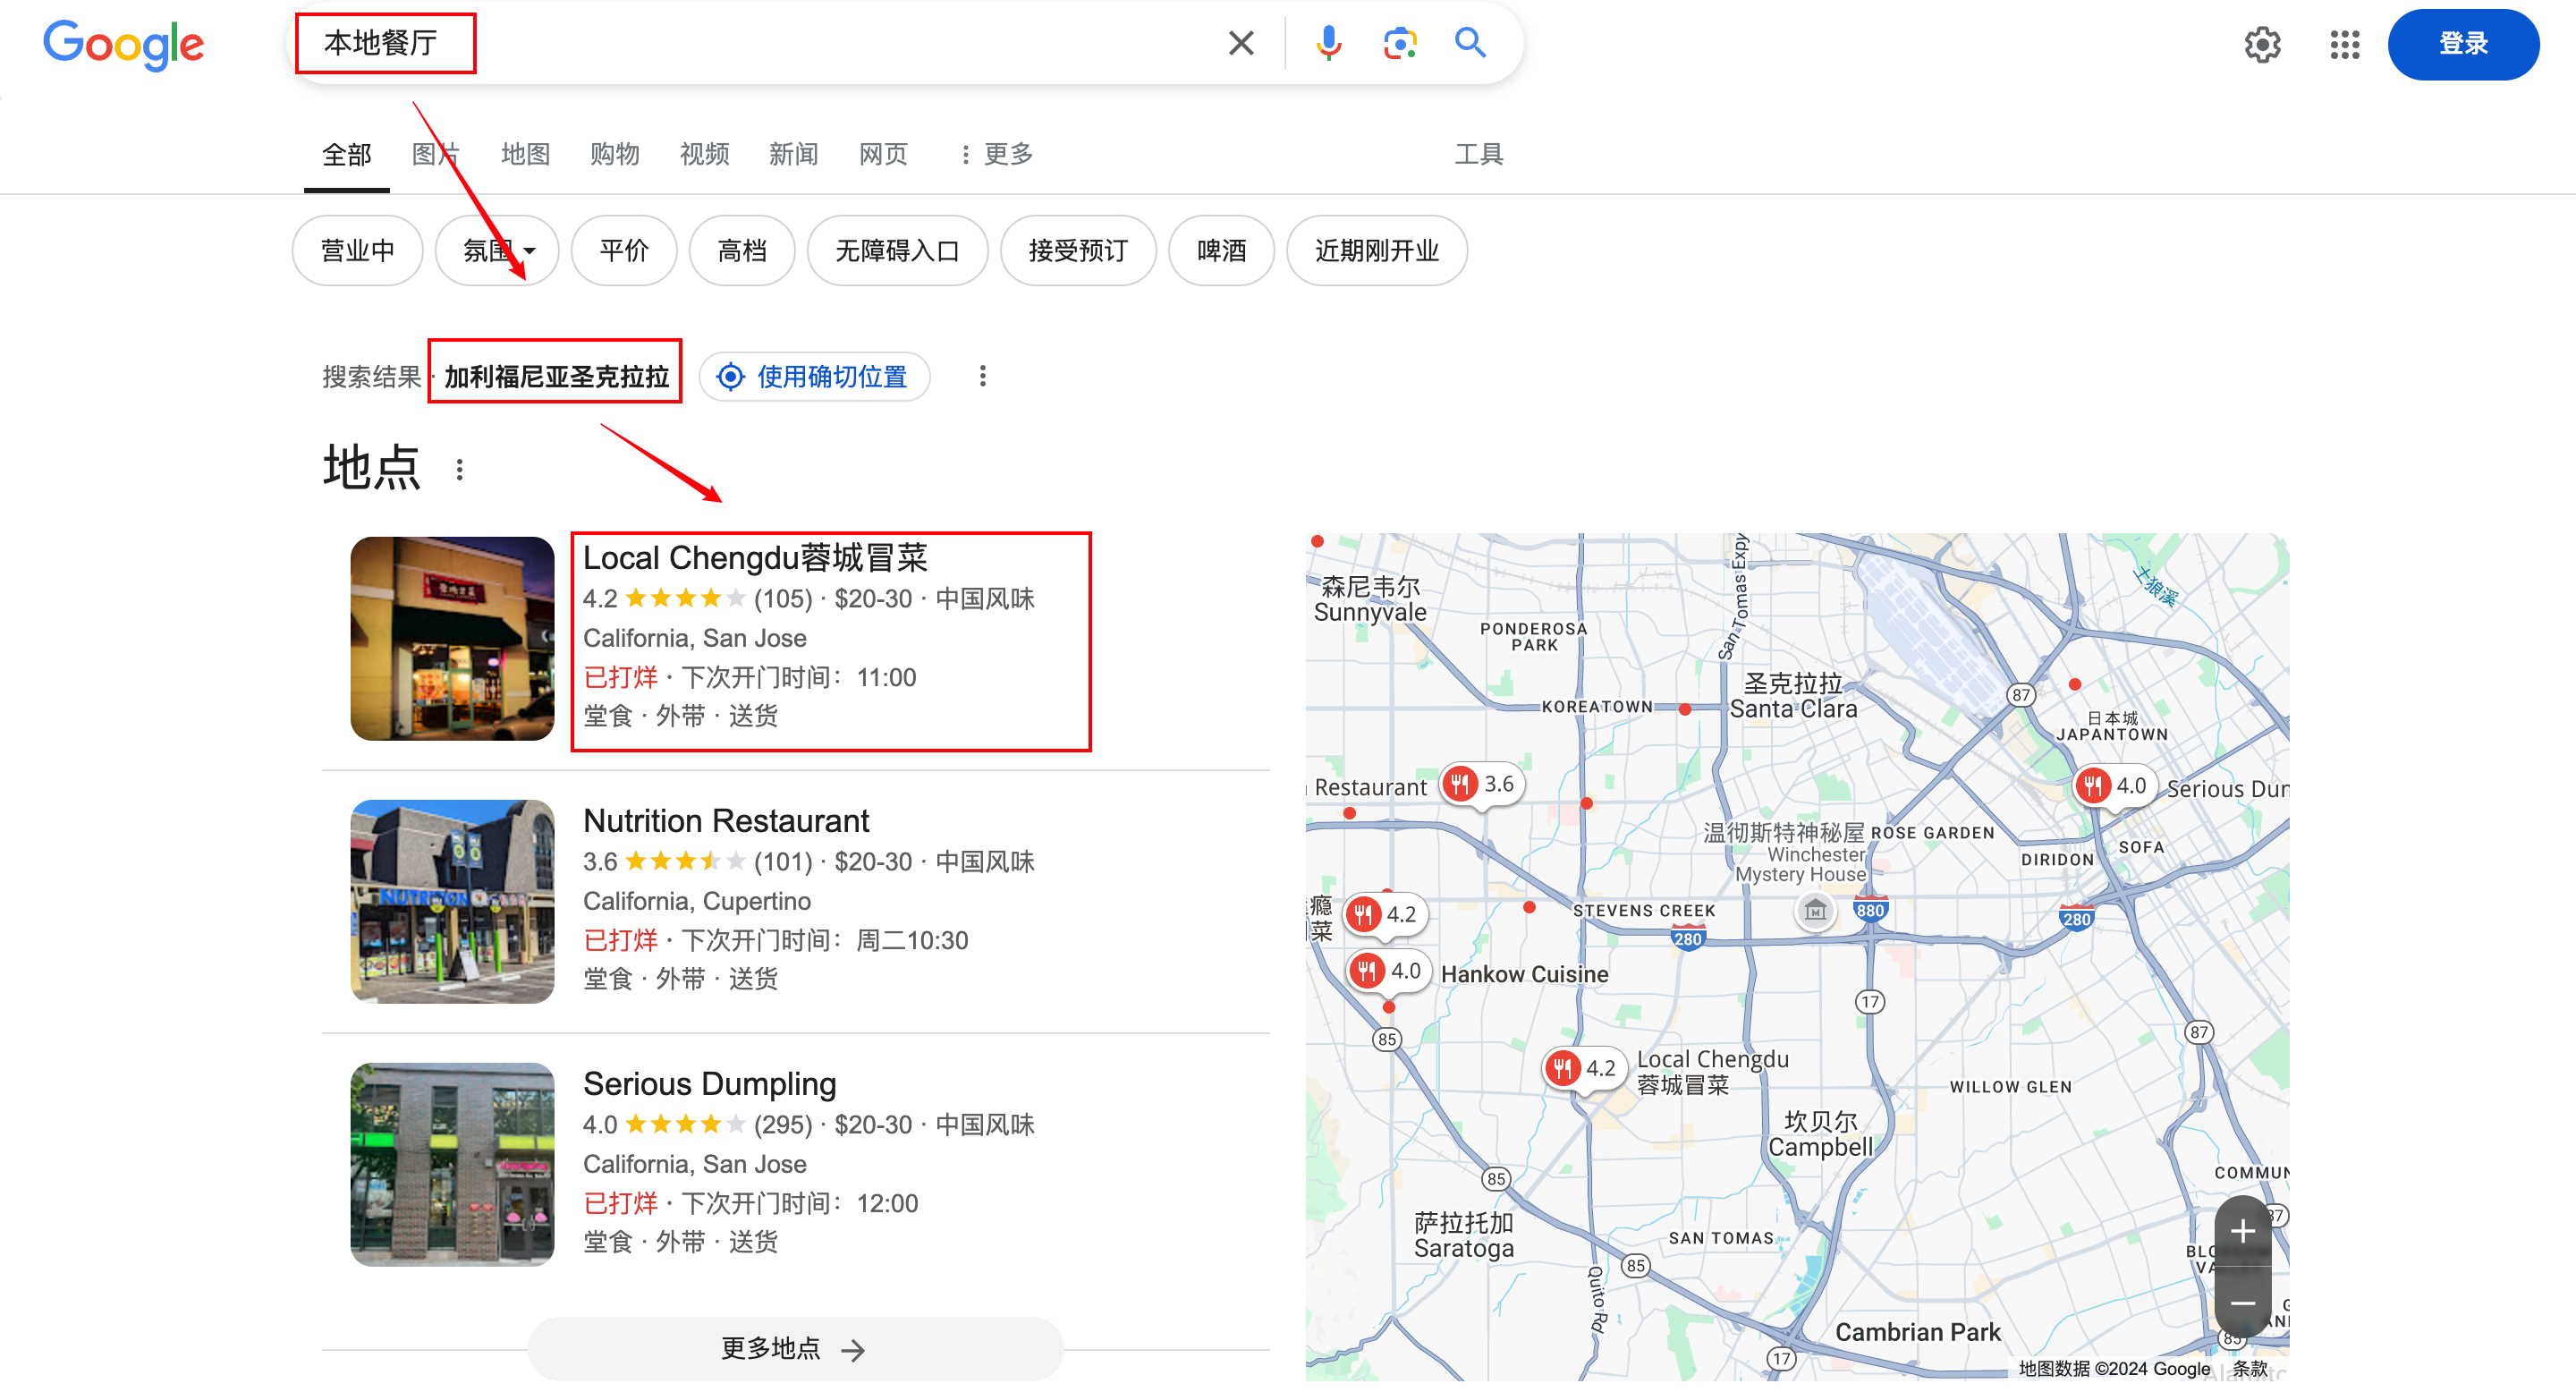
Task: Open Google Lens image search icon
Action: pyautogui.click(x=1400, y=43)
